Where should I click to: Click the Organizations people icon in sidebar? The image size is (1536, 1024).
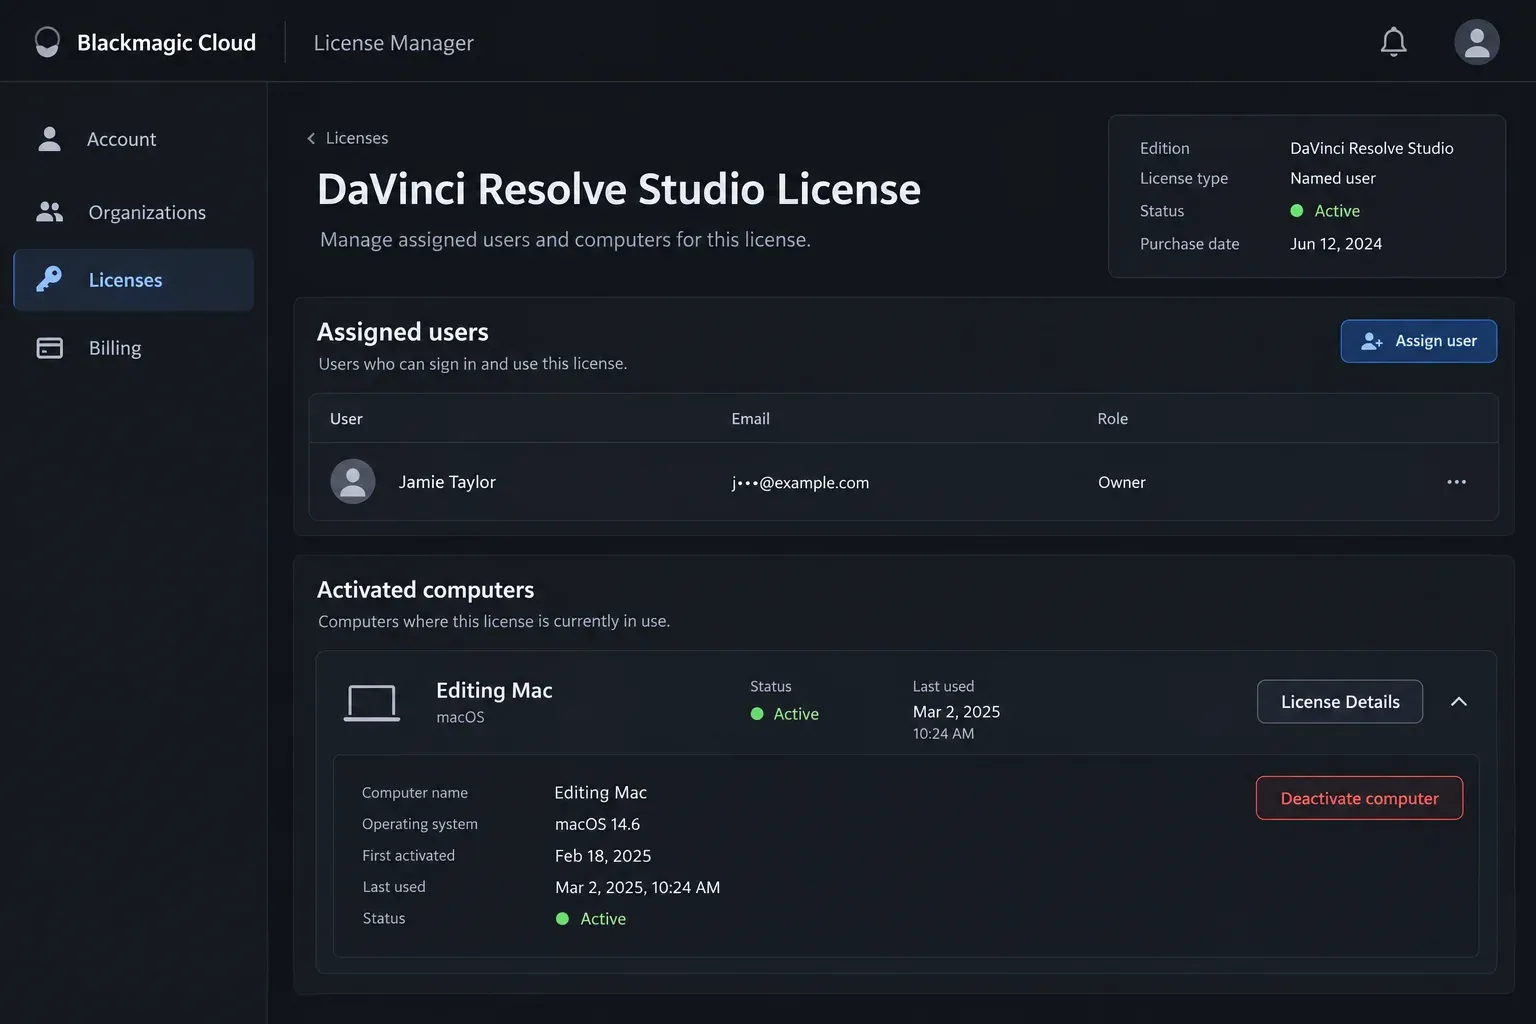pyautogui.click(x=49, y=212)
